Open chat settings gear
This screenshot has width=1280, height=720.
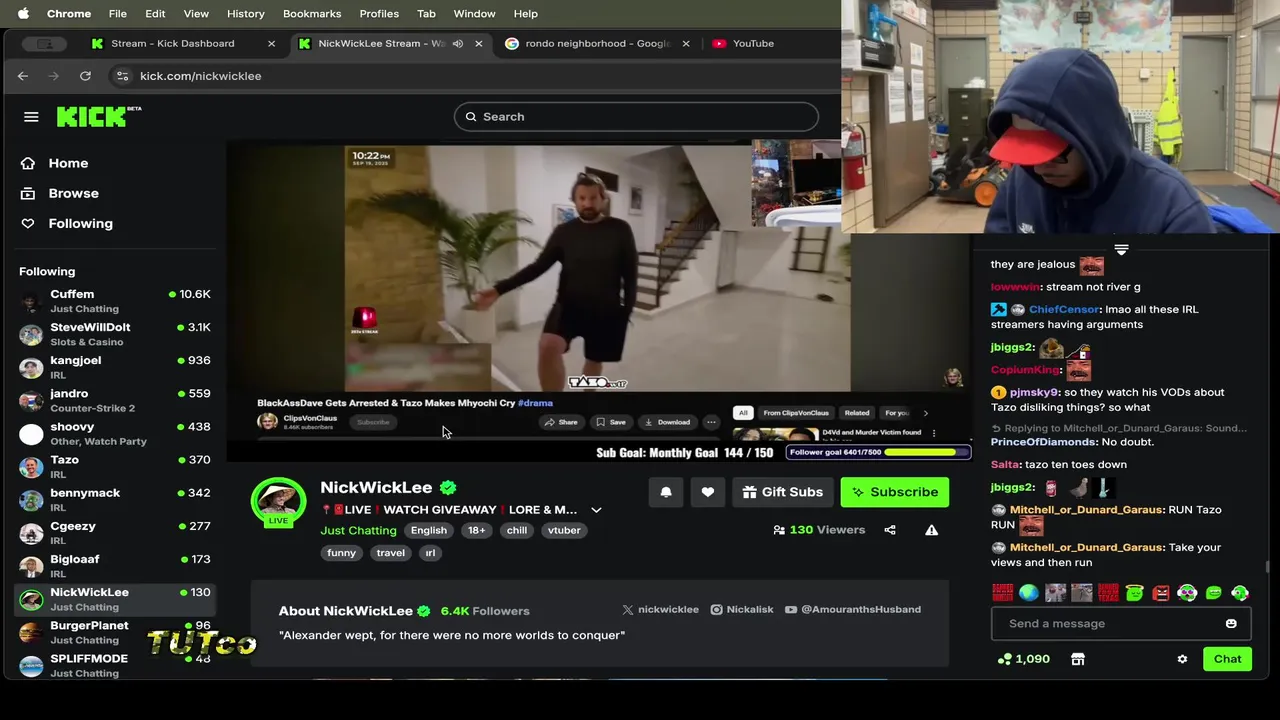point(1182,659)
